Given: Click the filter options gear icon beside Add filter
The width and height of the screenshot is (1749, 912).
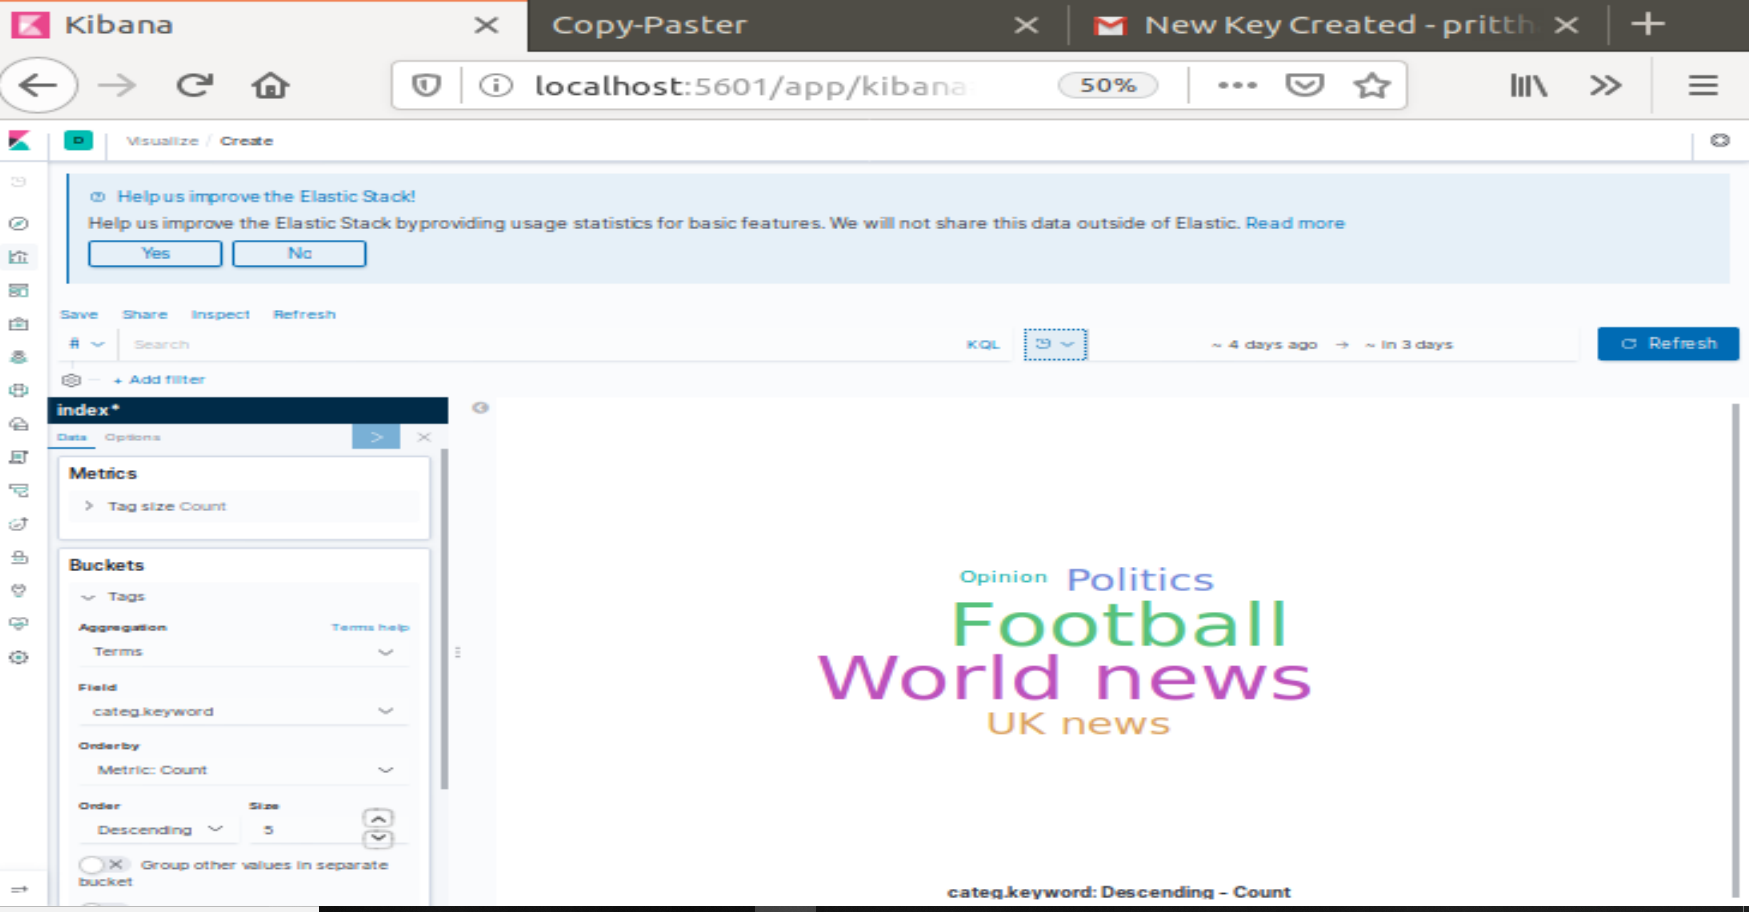Looking at the screenshot, I should 71,380.
